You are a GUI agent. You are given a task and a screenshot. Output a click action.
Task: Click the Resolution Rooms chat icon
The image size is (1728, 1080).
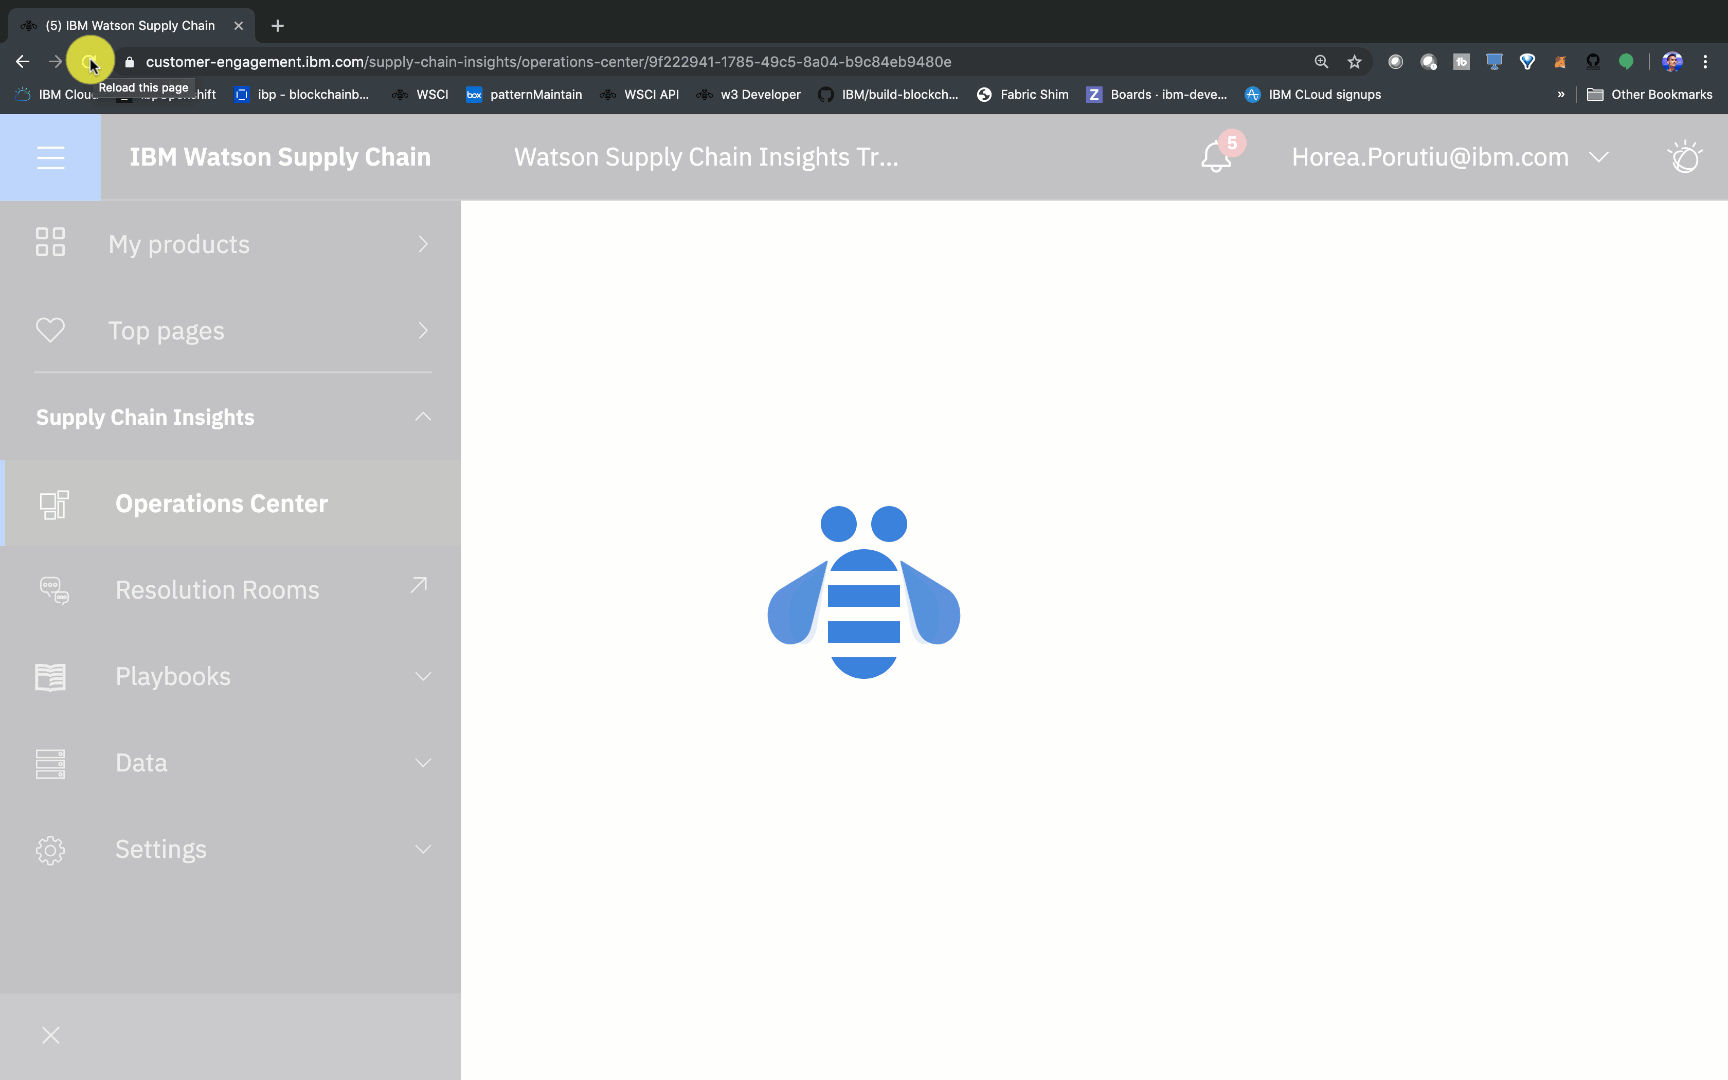[x=54, y=590]
